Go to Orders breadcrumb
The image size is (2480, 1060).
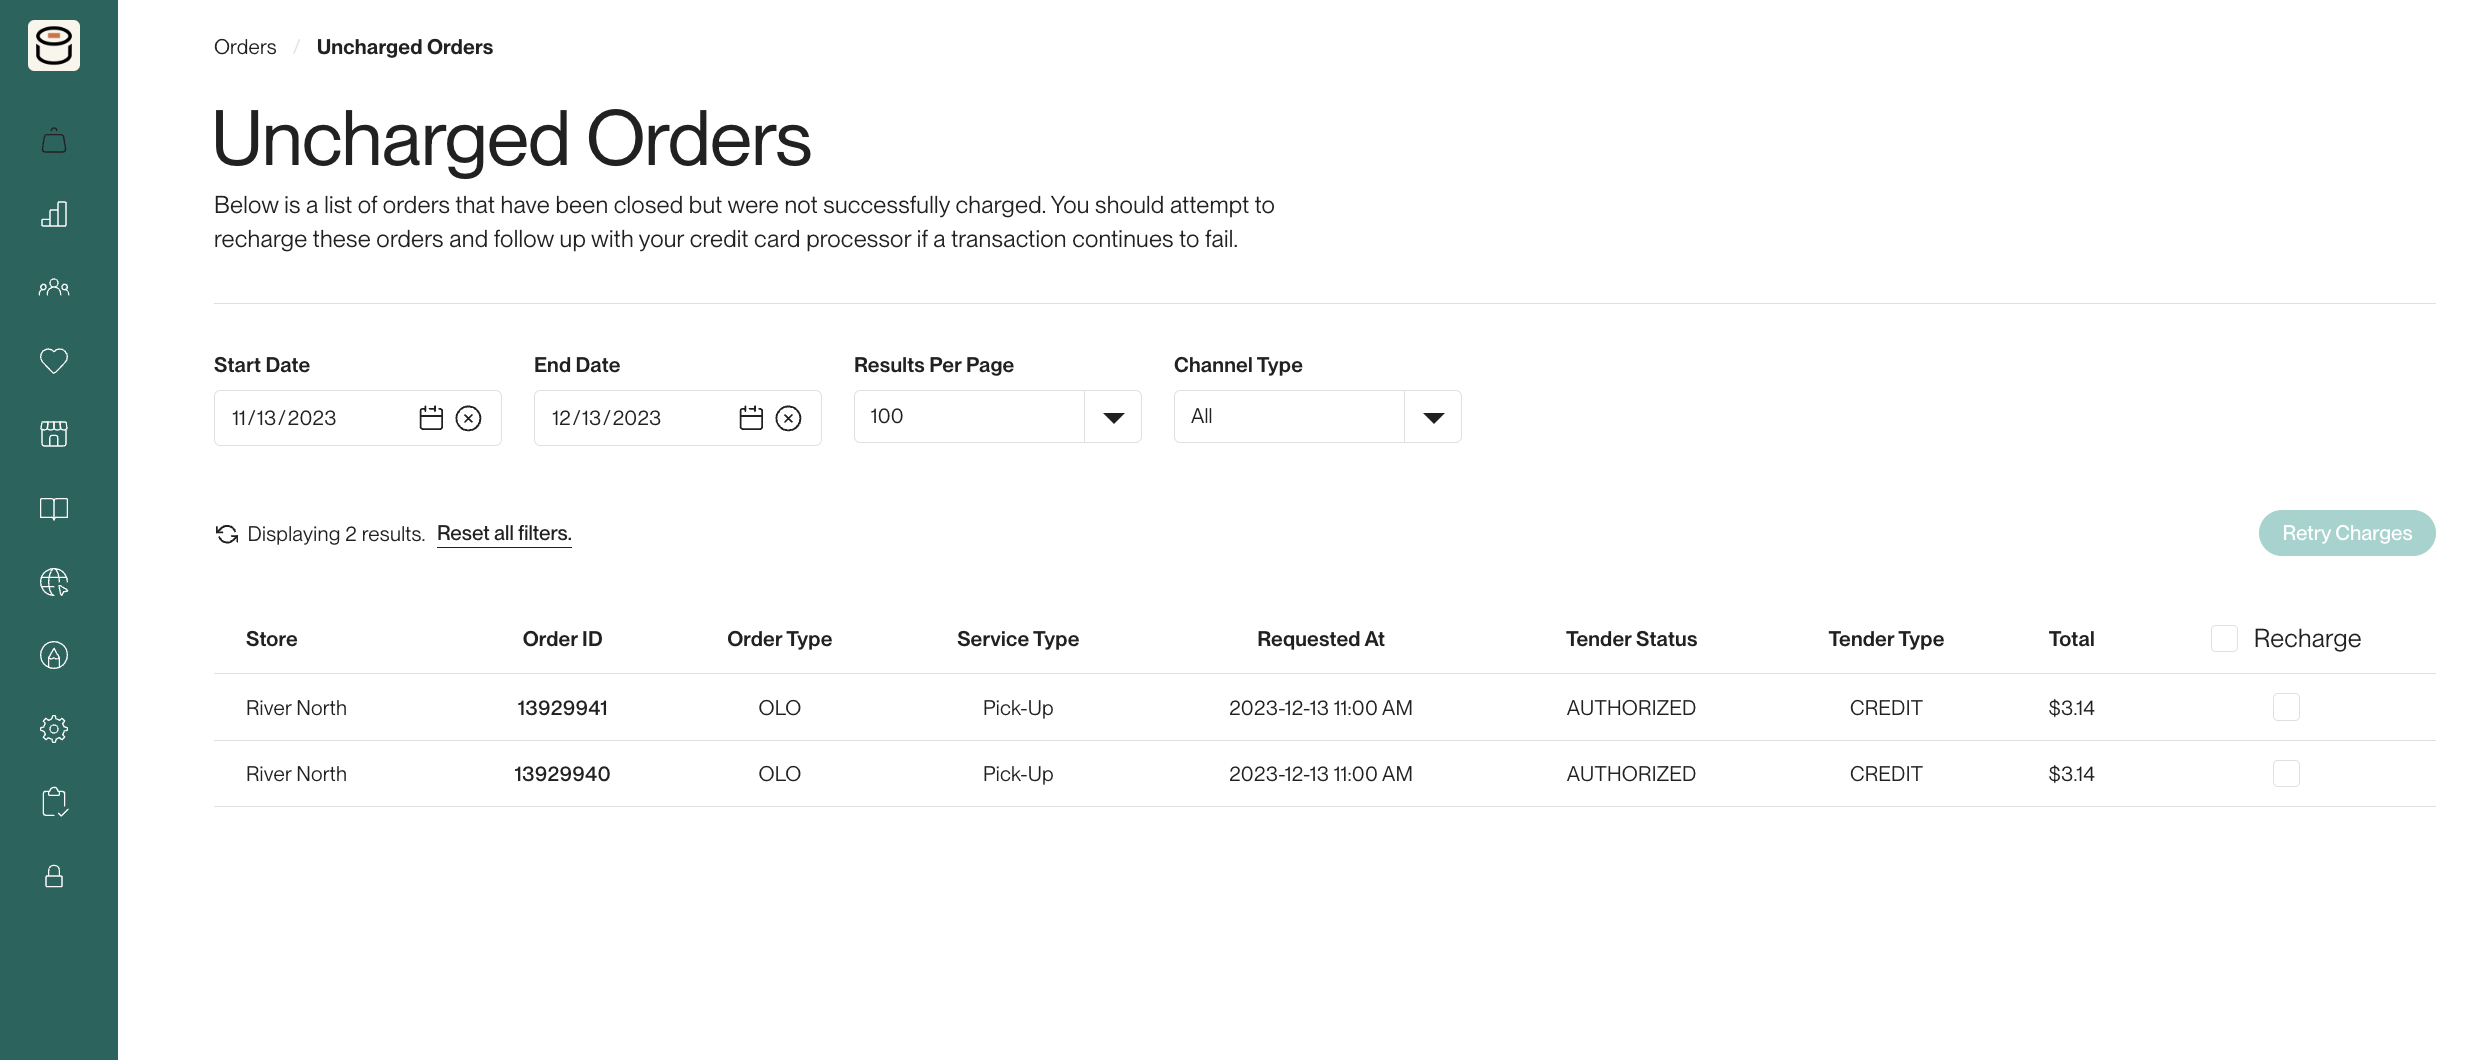coord(245,47)
